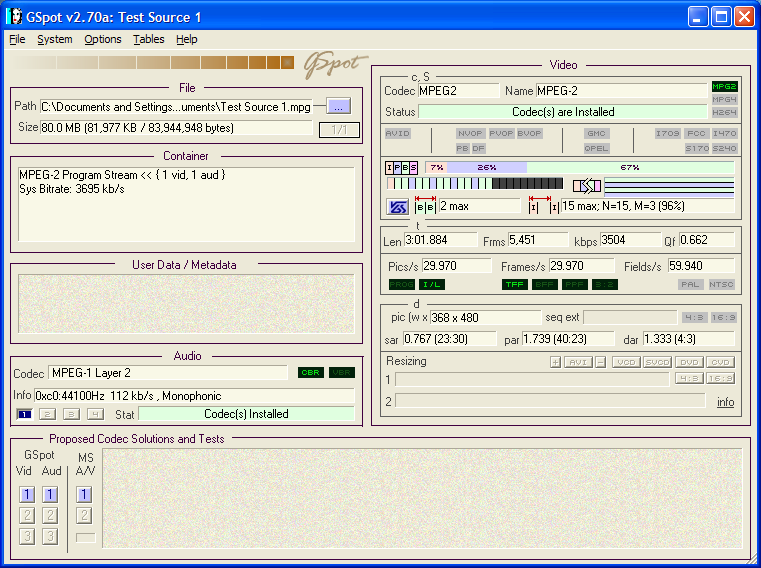Image resolution: width=761 pixels, height=568 pixels.
Task: Click the PVOP indicator badge
Action: click(501, 134)
